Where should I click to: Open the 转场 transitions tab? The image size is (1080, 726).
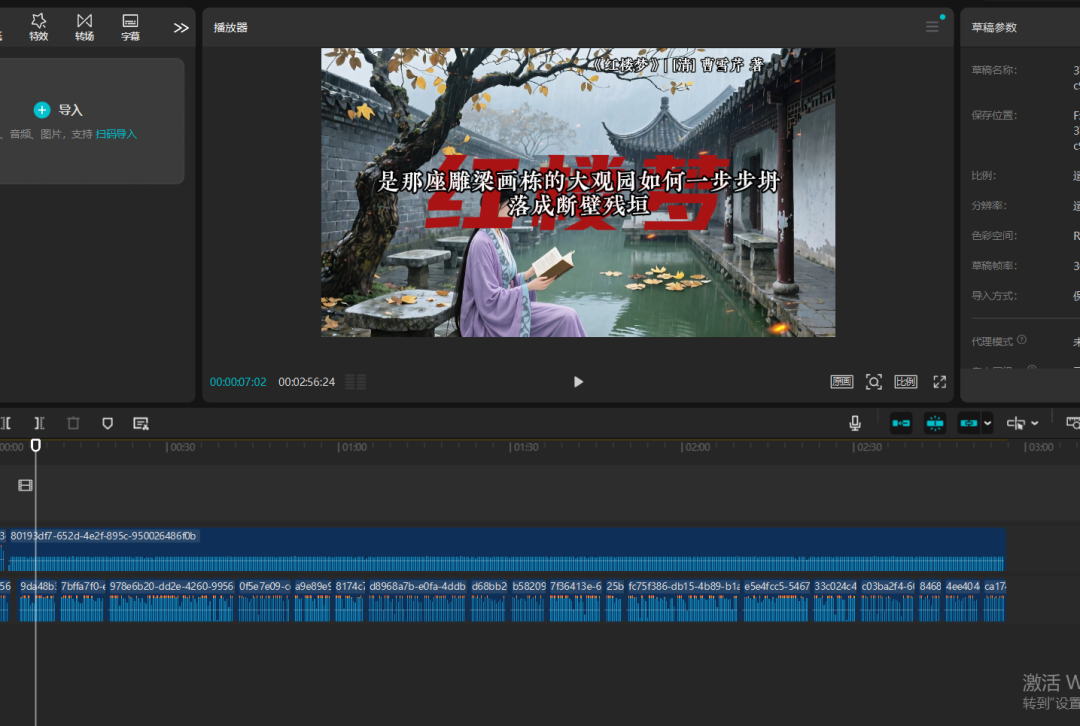85,28
